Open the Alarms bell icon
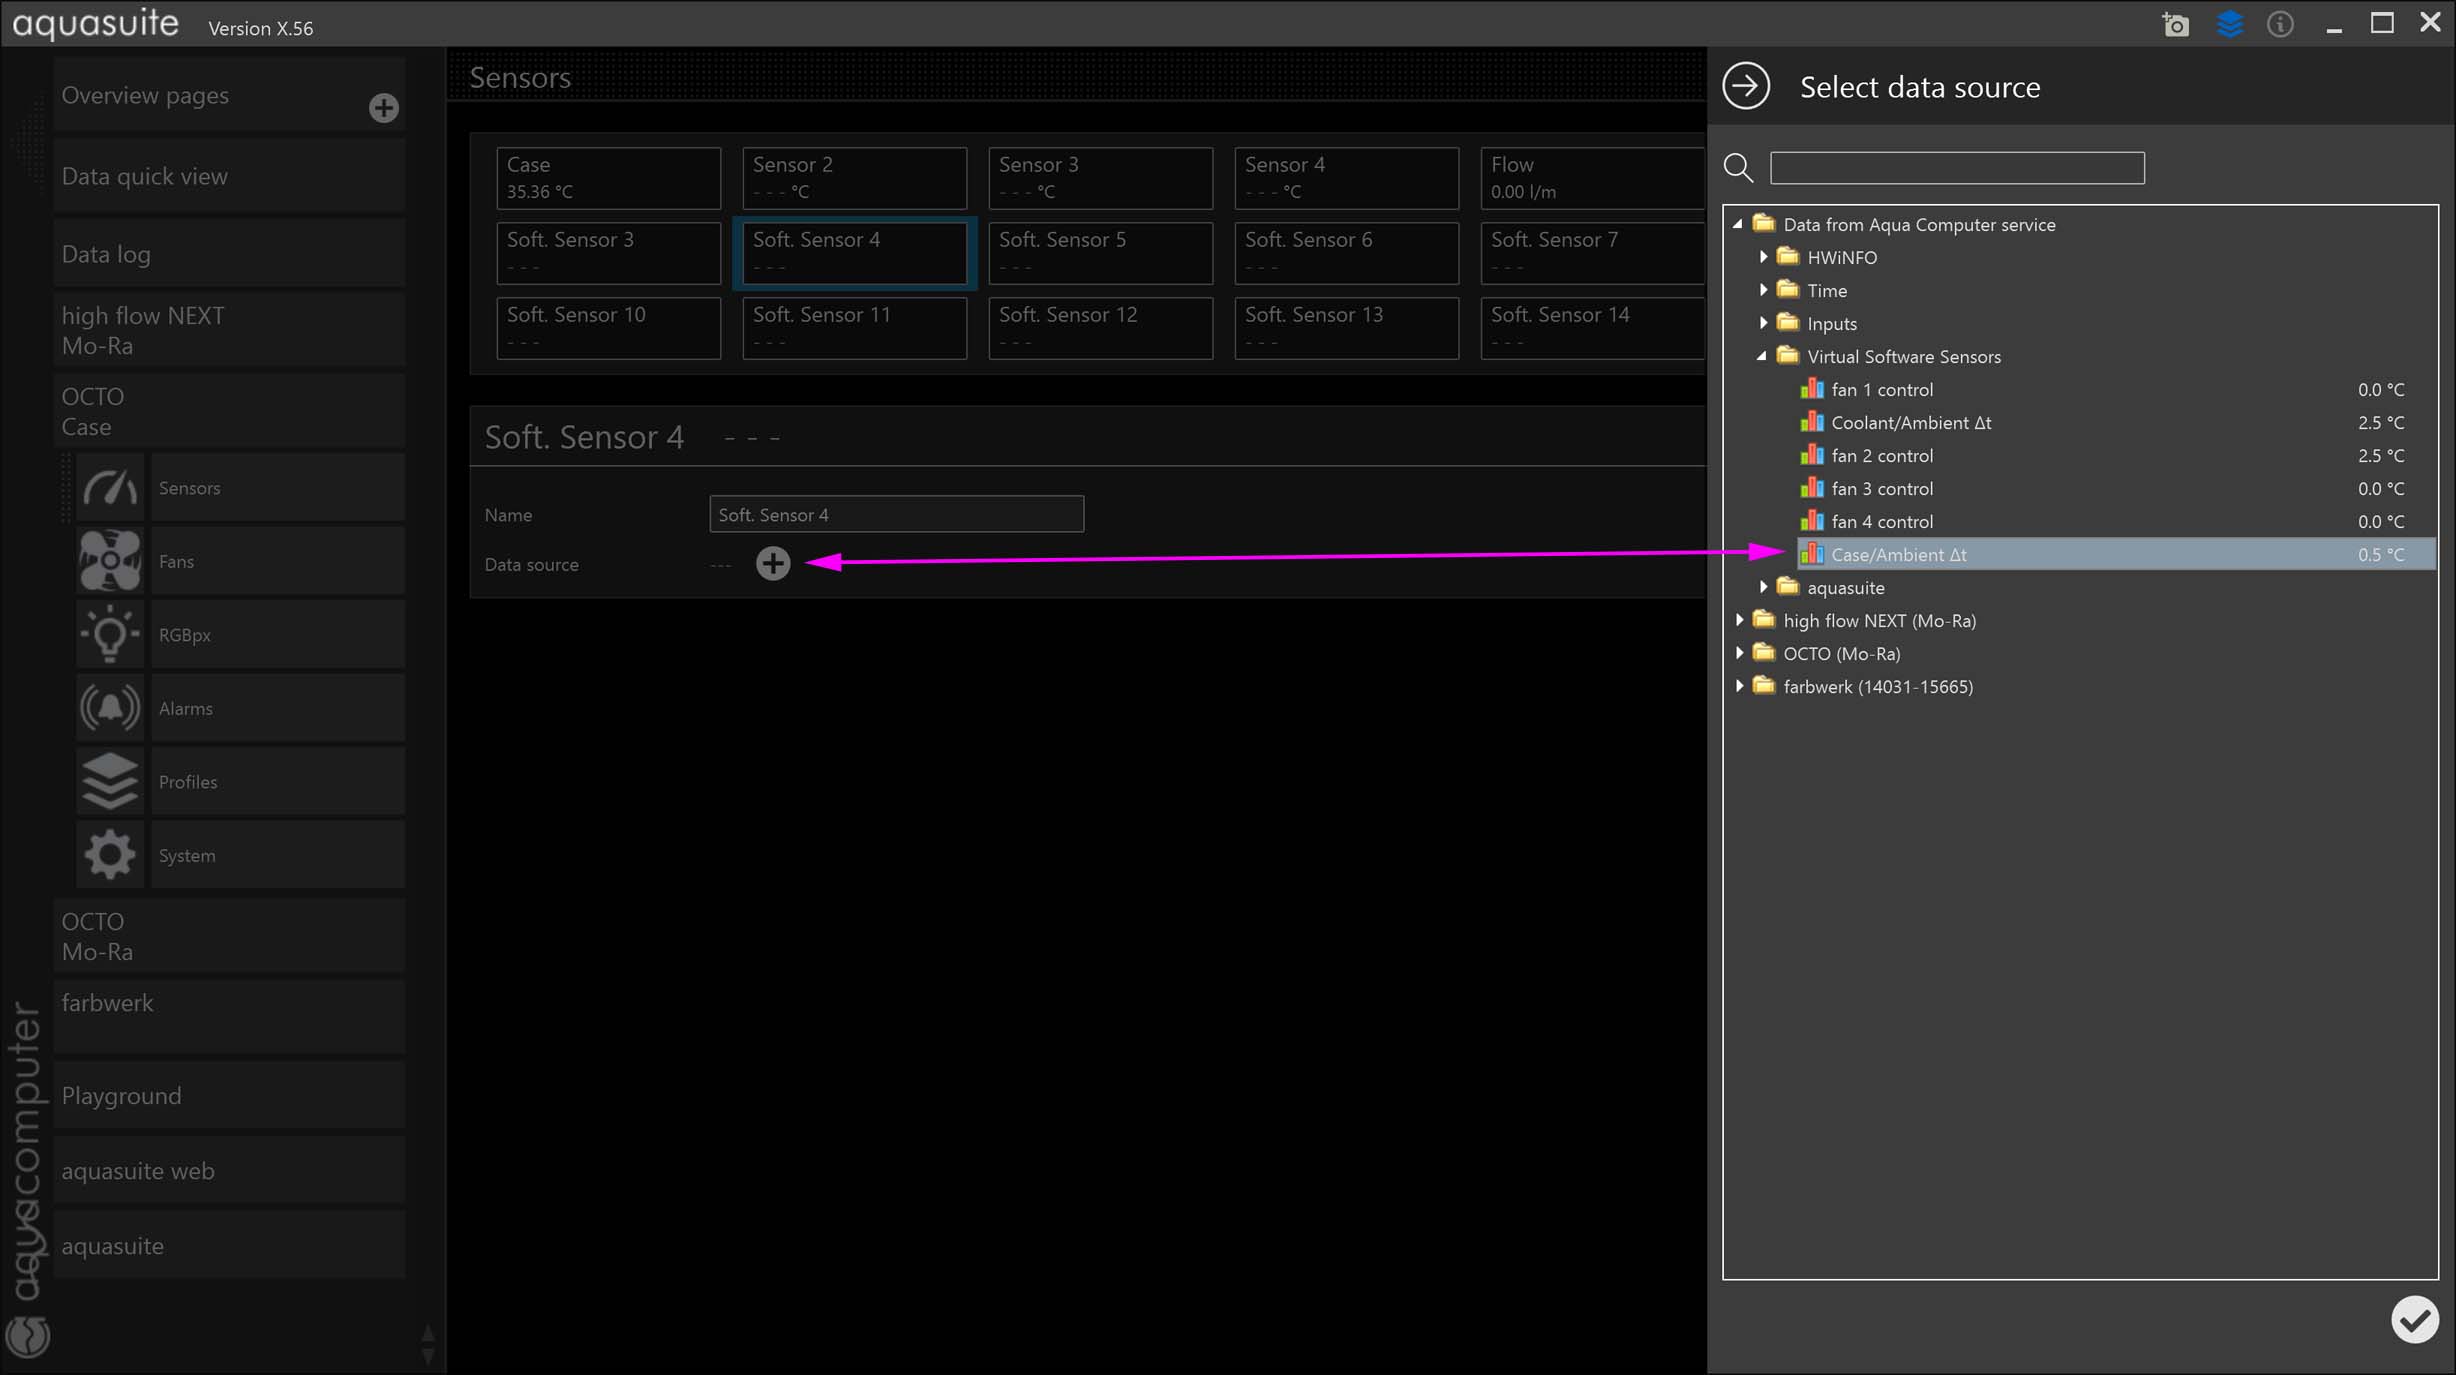The height and width of the screenshot is (1375, 2456). [x=110, y=708]
